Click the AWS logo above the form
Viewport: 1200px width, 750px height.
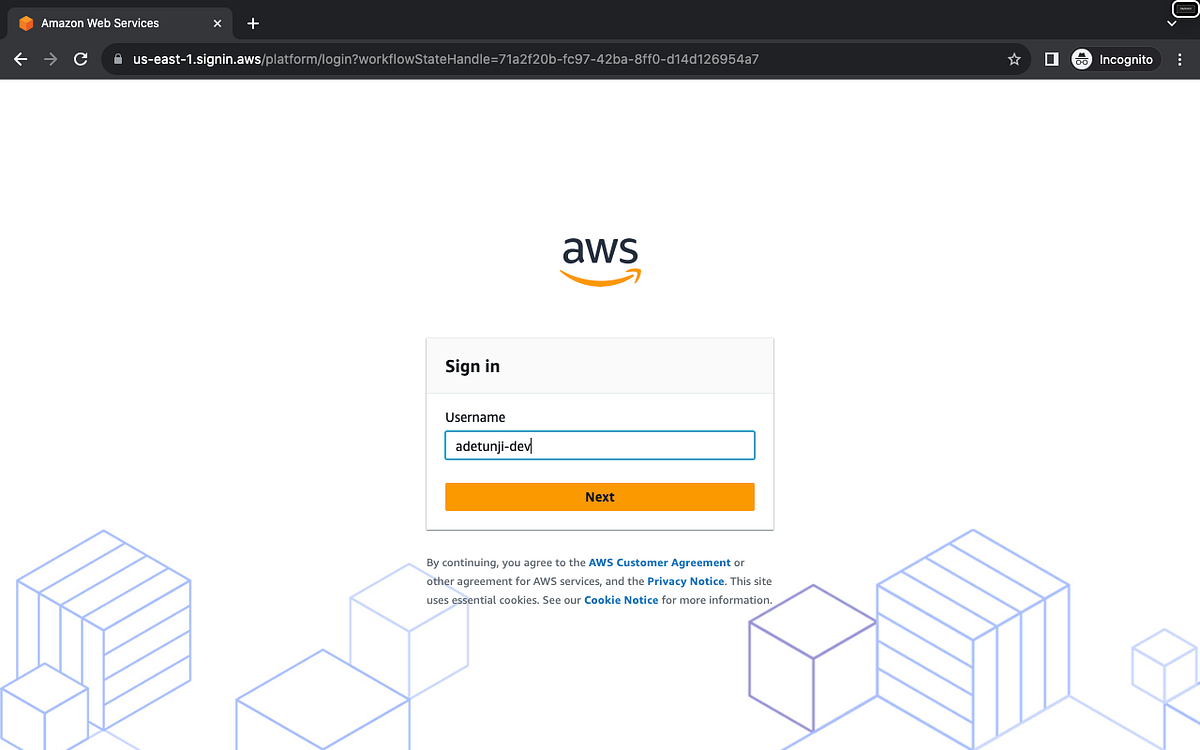600,260
